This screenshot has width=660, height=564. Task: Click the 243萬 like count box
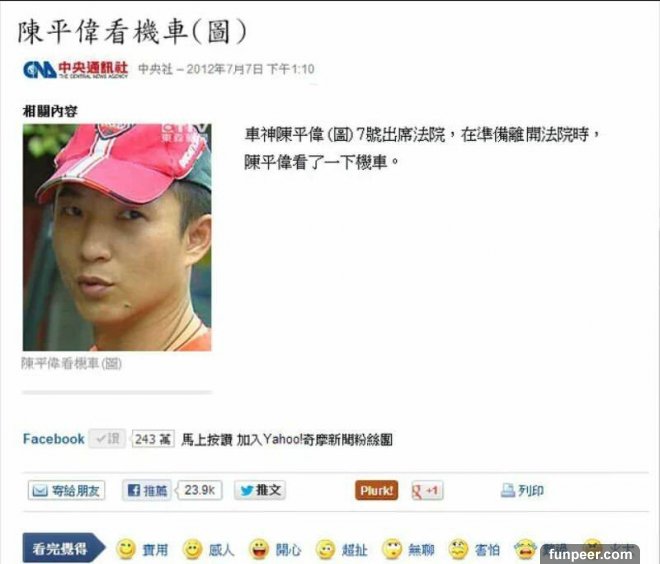[x=153, y=439]
